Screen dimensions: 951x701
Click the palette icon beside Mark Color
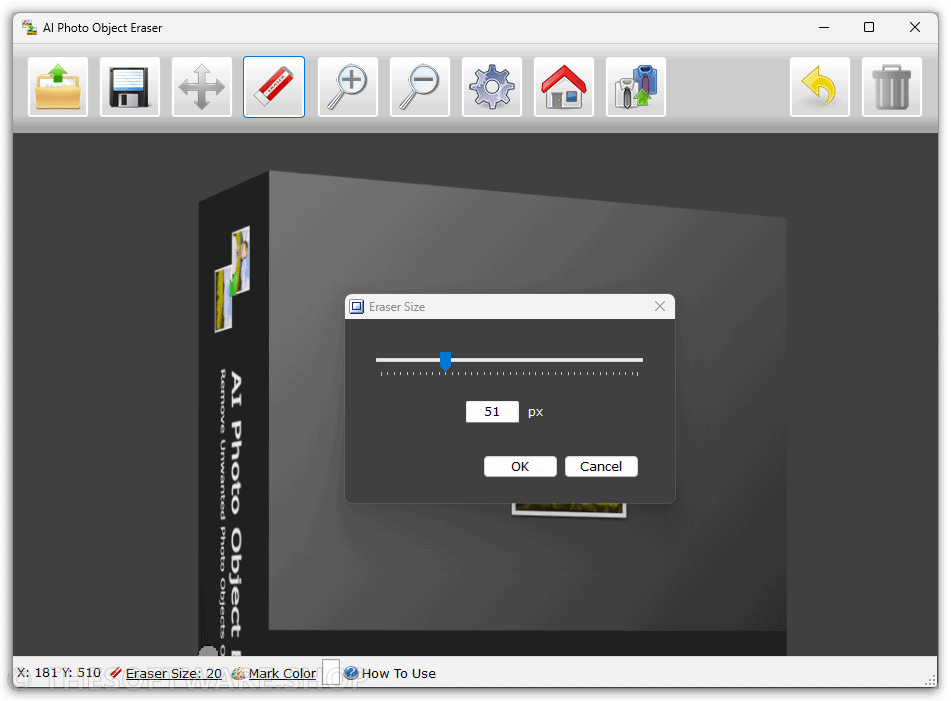click(239, 673)
